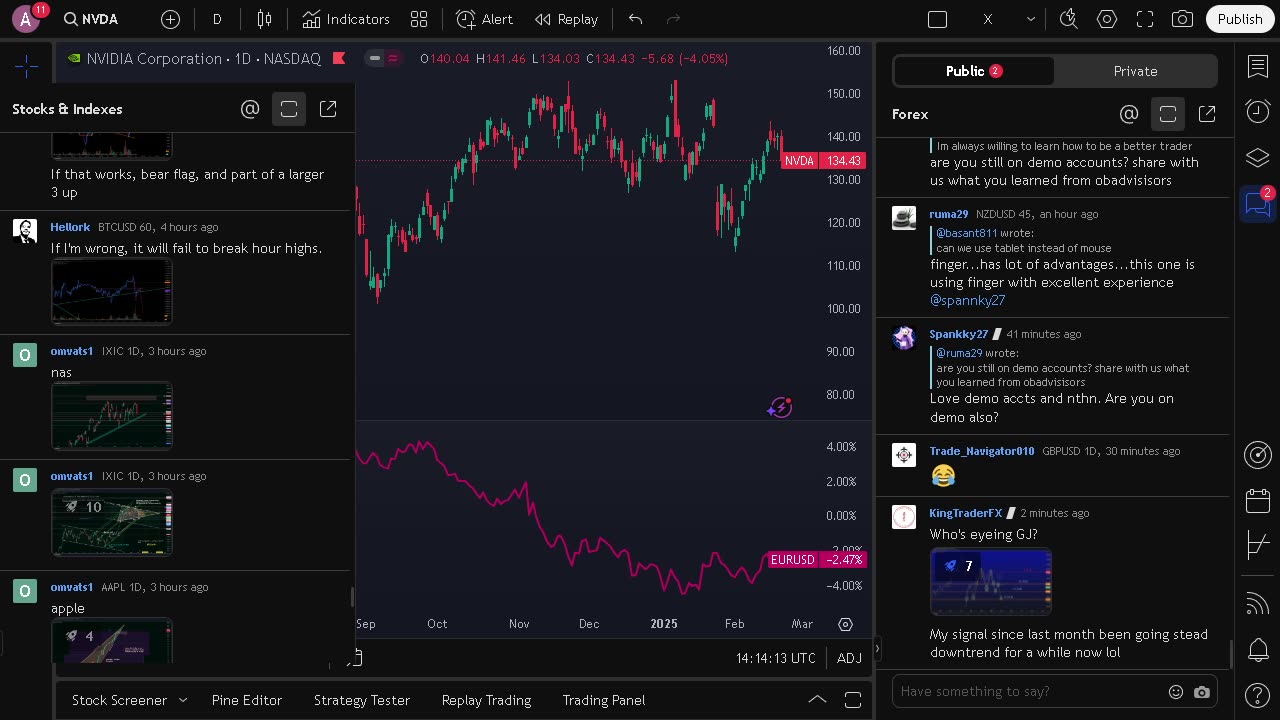This screenshot has width=1280, height=720.
Task: Maximize the bottom panel
Action: (x=853, y=700)
